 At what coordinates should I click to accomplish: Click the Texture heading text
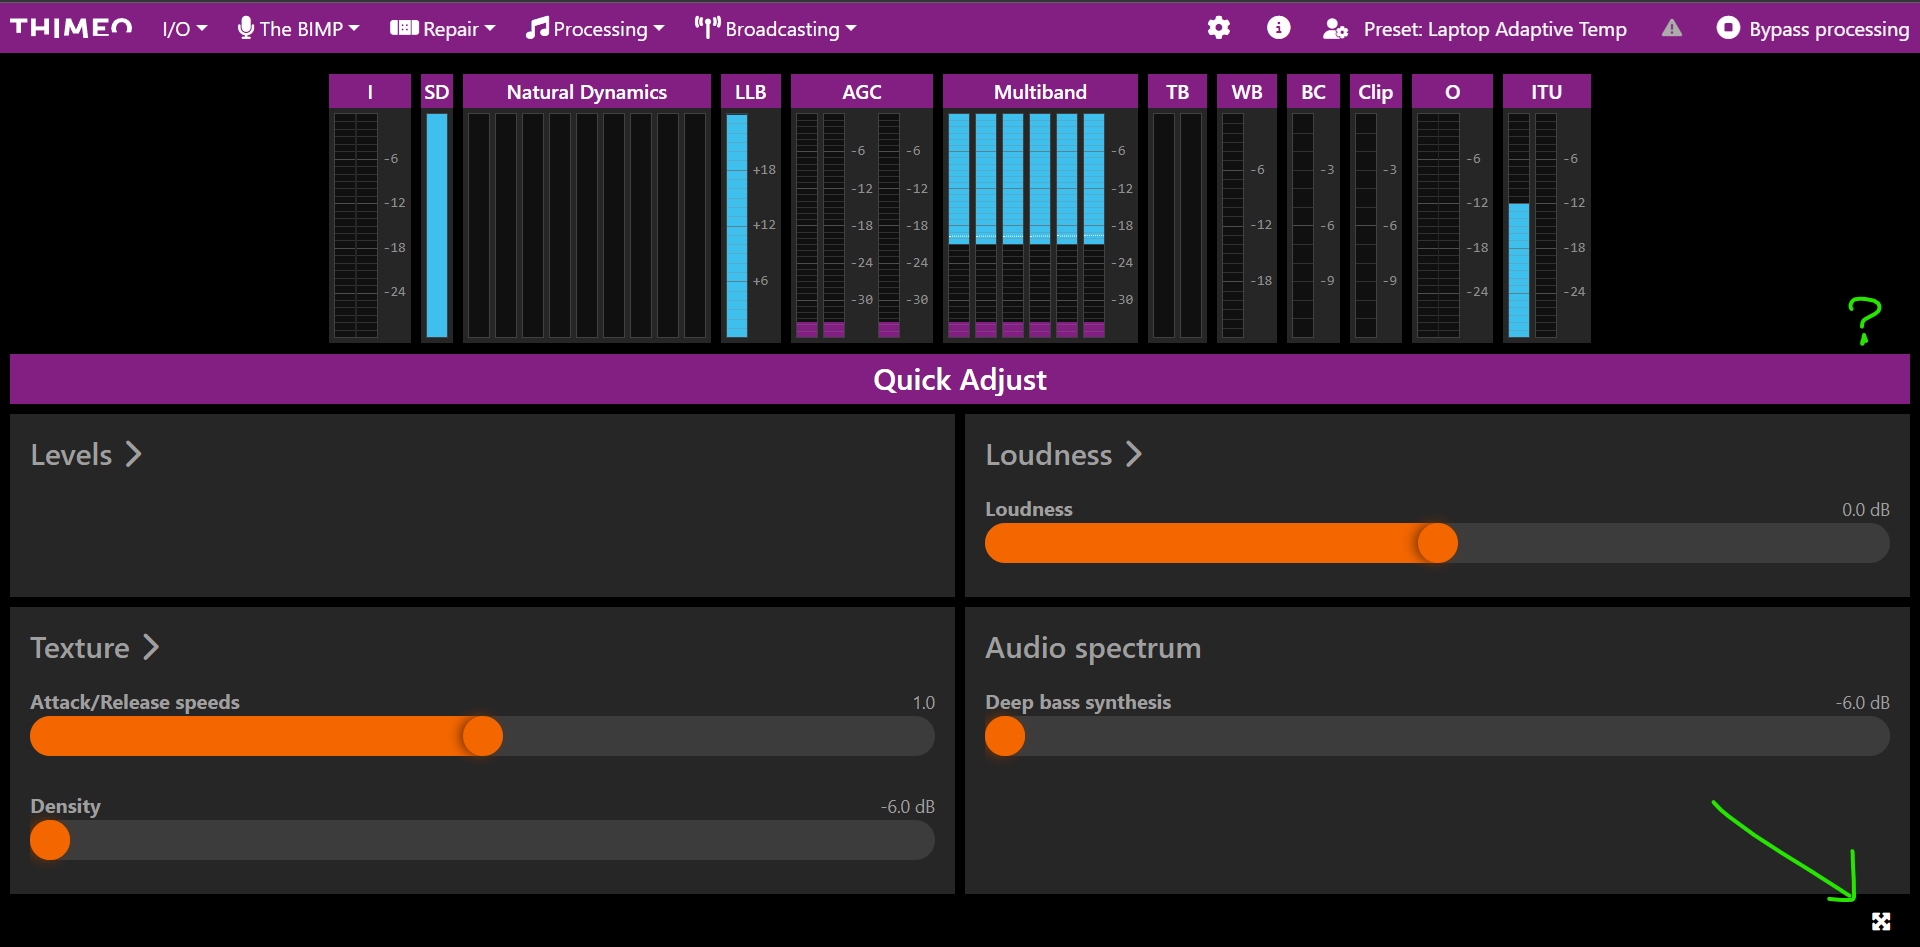pyautogui.click(x=80, y=648)
